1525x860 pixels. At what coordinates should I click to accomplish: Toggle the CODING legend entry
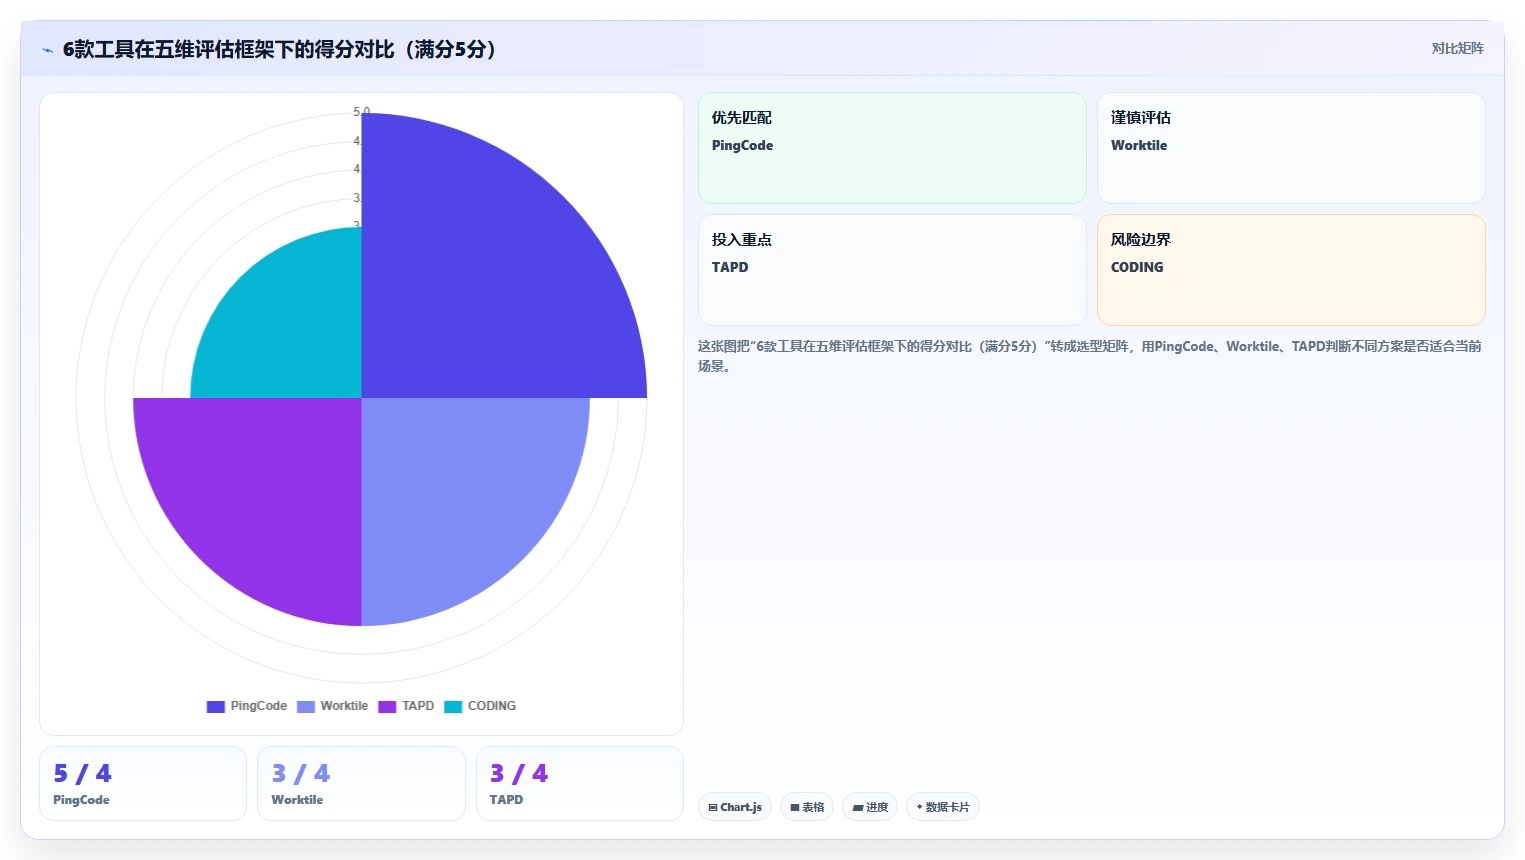(x=480, y=706)
